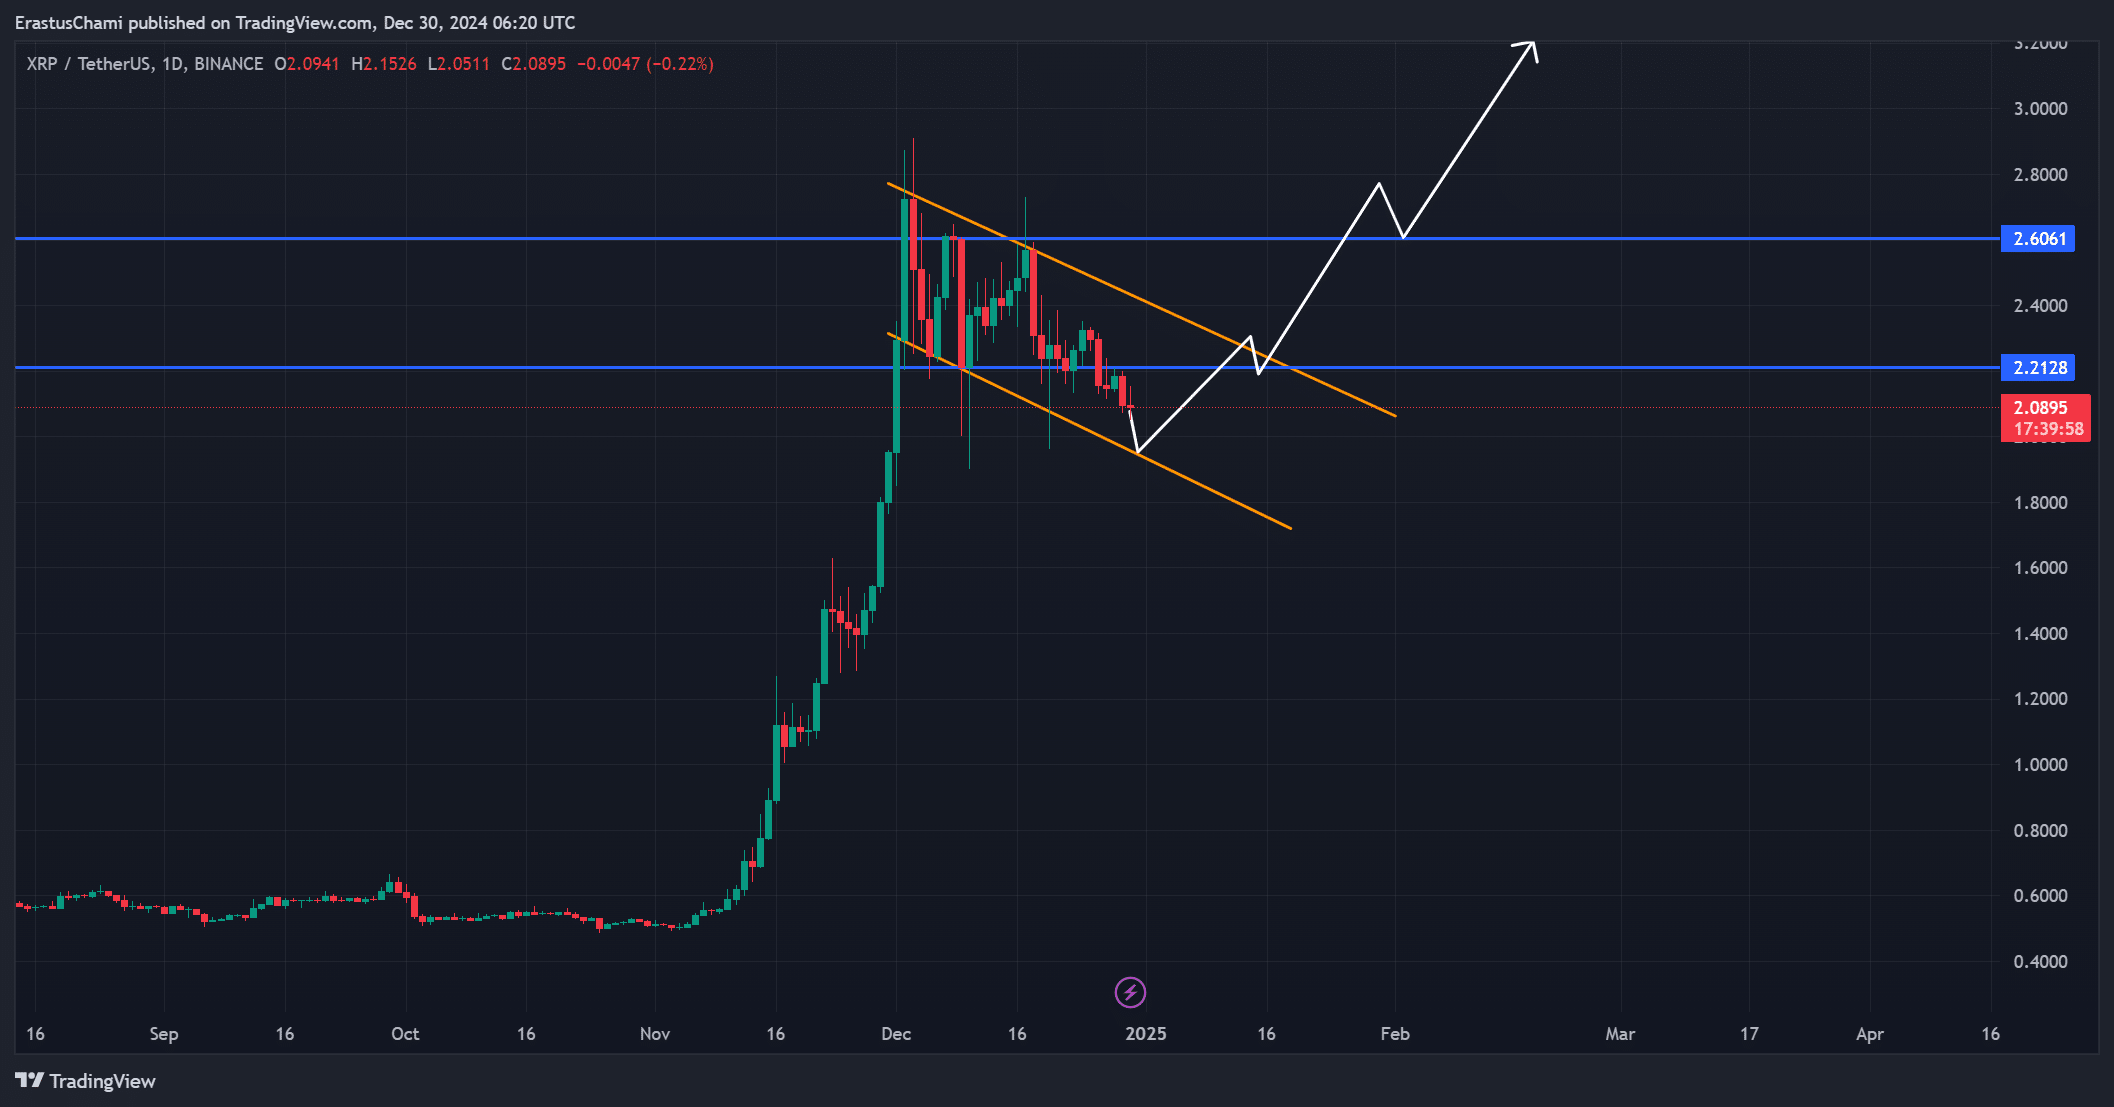Image resolution: width=2114 pixels, height=1107 pixels.
Task: Click the Oct label on time axis
Action: (405, 1034)
